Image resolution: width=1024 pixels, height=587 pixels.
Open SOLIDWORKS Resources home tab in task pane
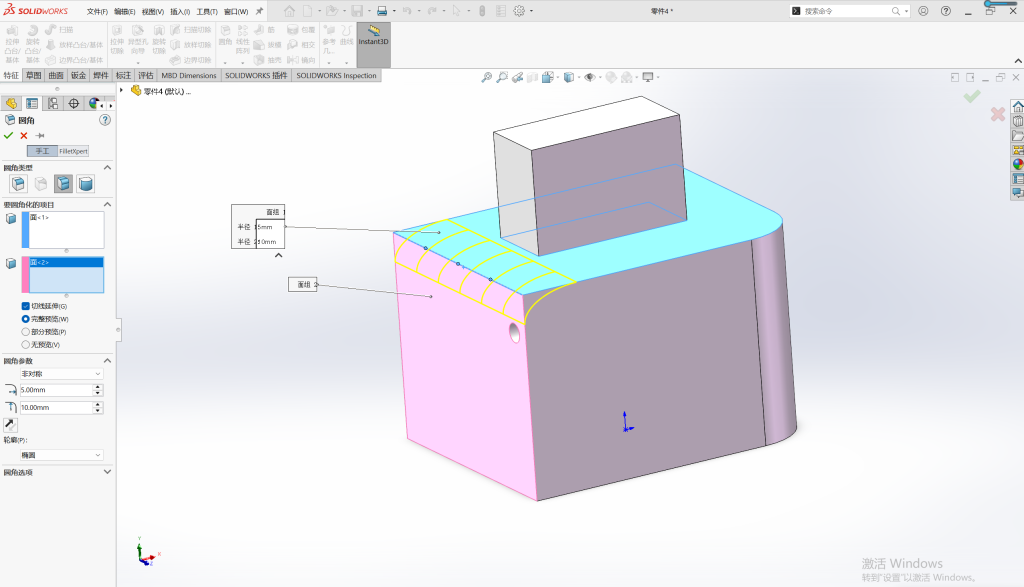1017,107
